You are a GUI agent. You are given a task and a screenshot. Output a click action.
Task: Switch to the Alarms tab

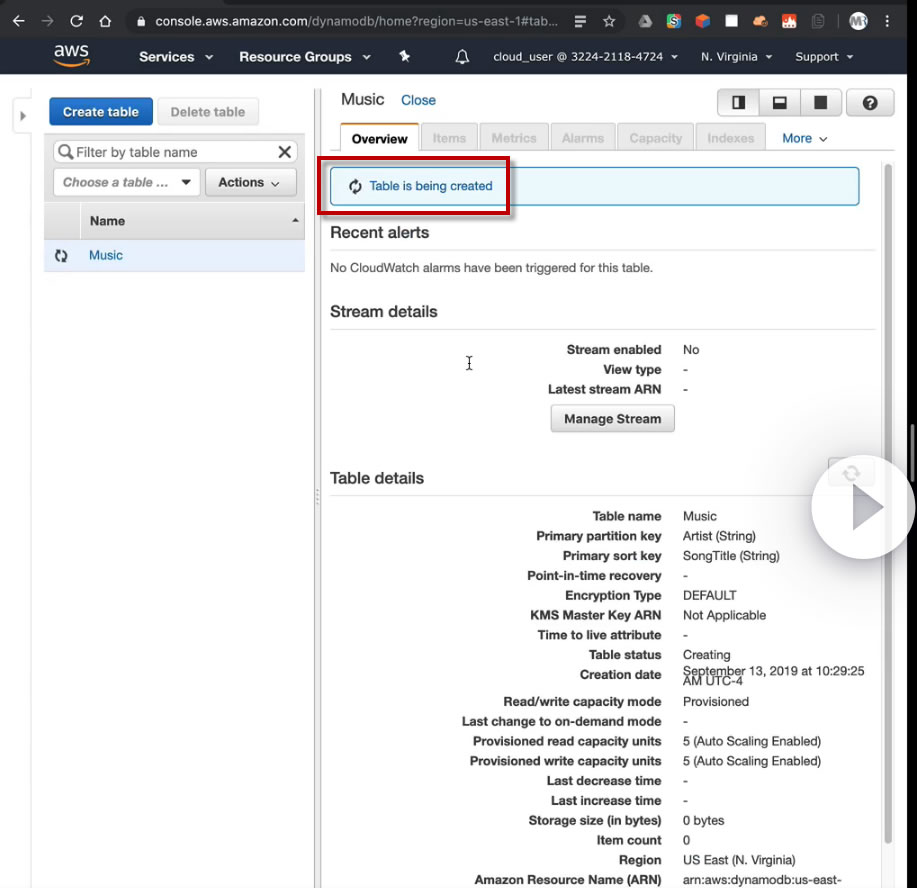click(x=582, y=138)
